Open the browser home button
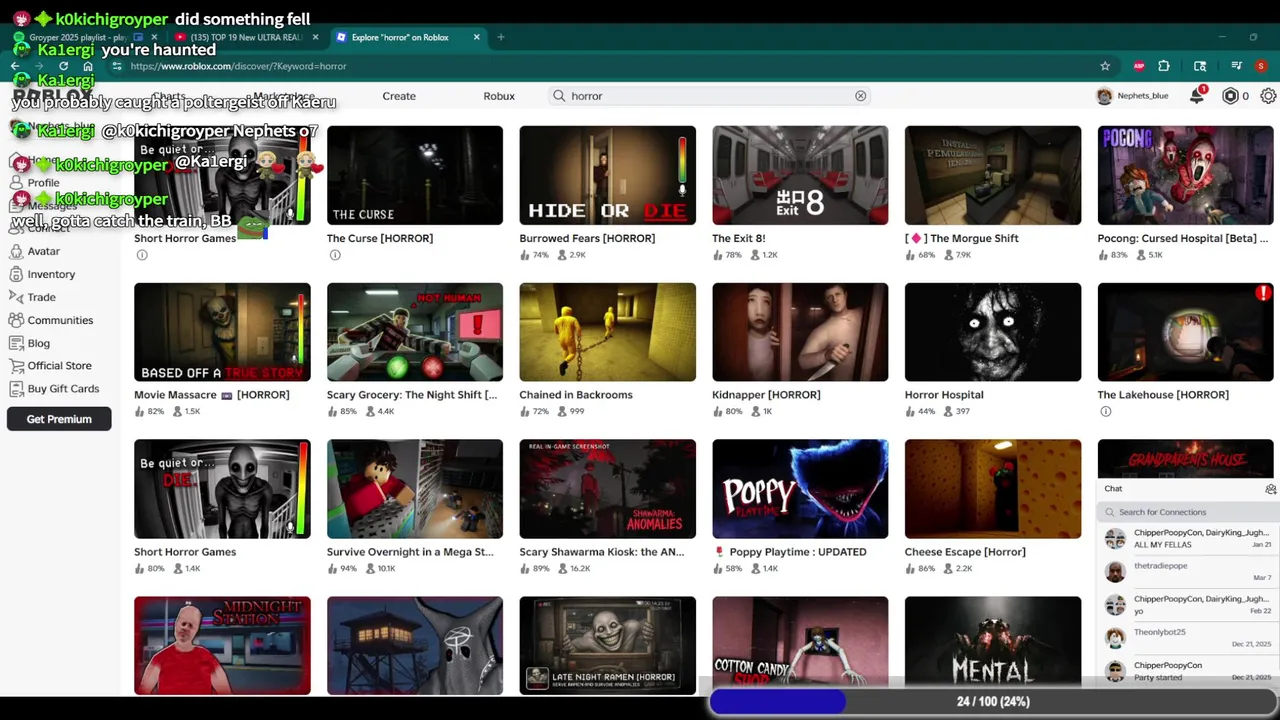This screenshot has height=720, width=1280. point(88,66)
